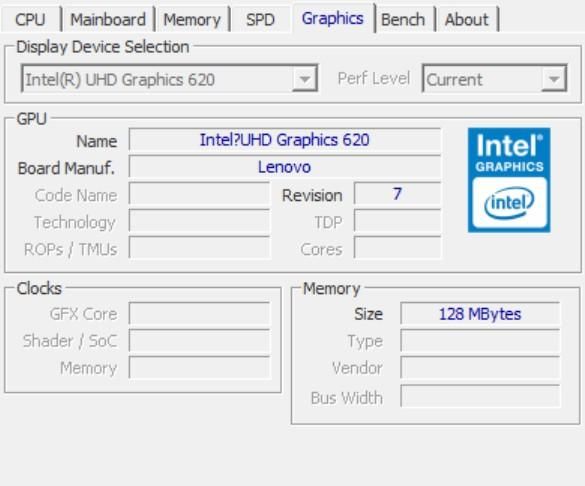Viewport: 585px width, 486px height.
Task: Click the empty GFX Core clock field
Action: click(x=199, y=314)
